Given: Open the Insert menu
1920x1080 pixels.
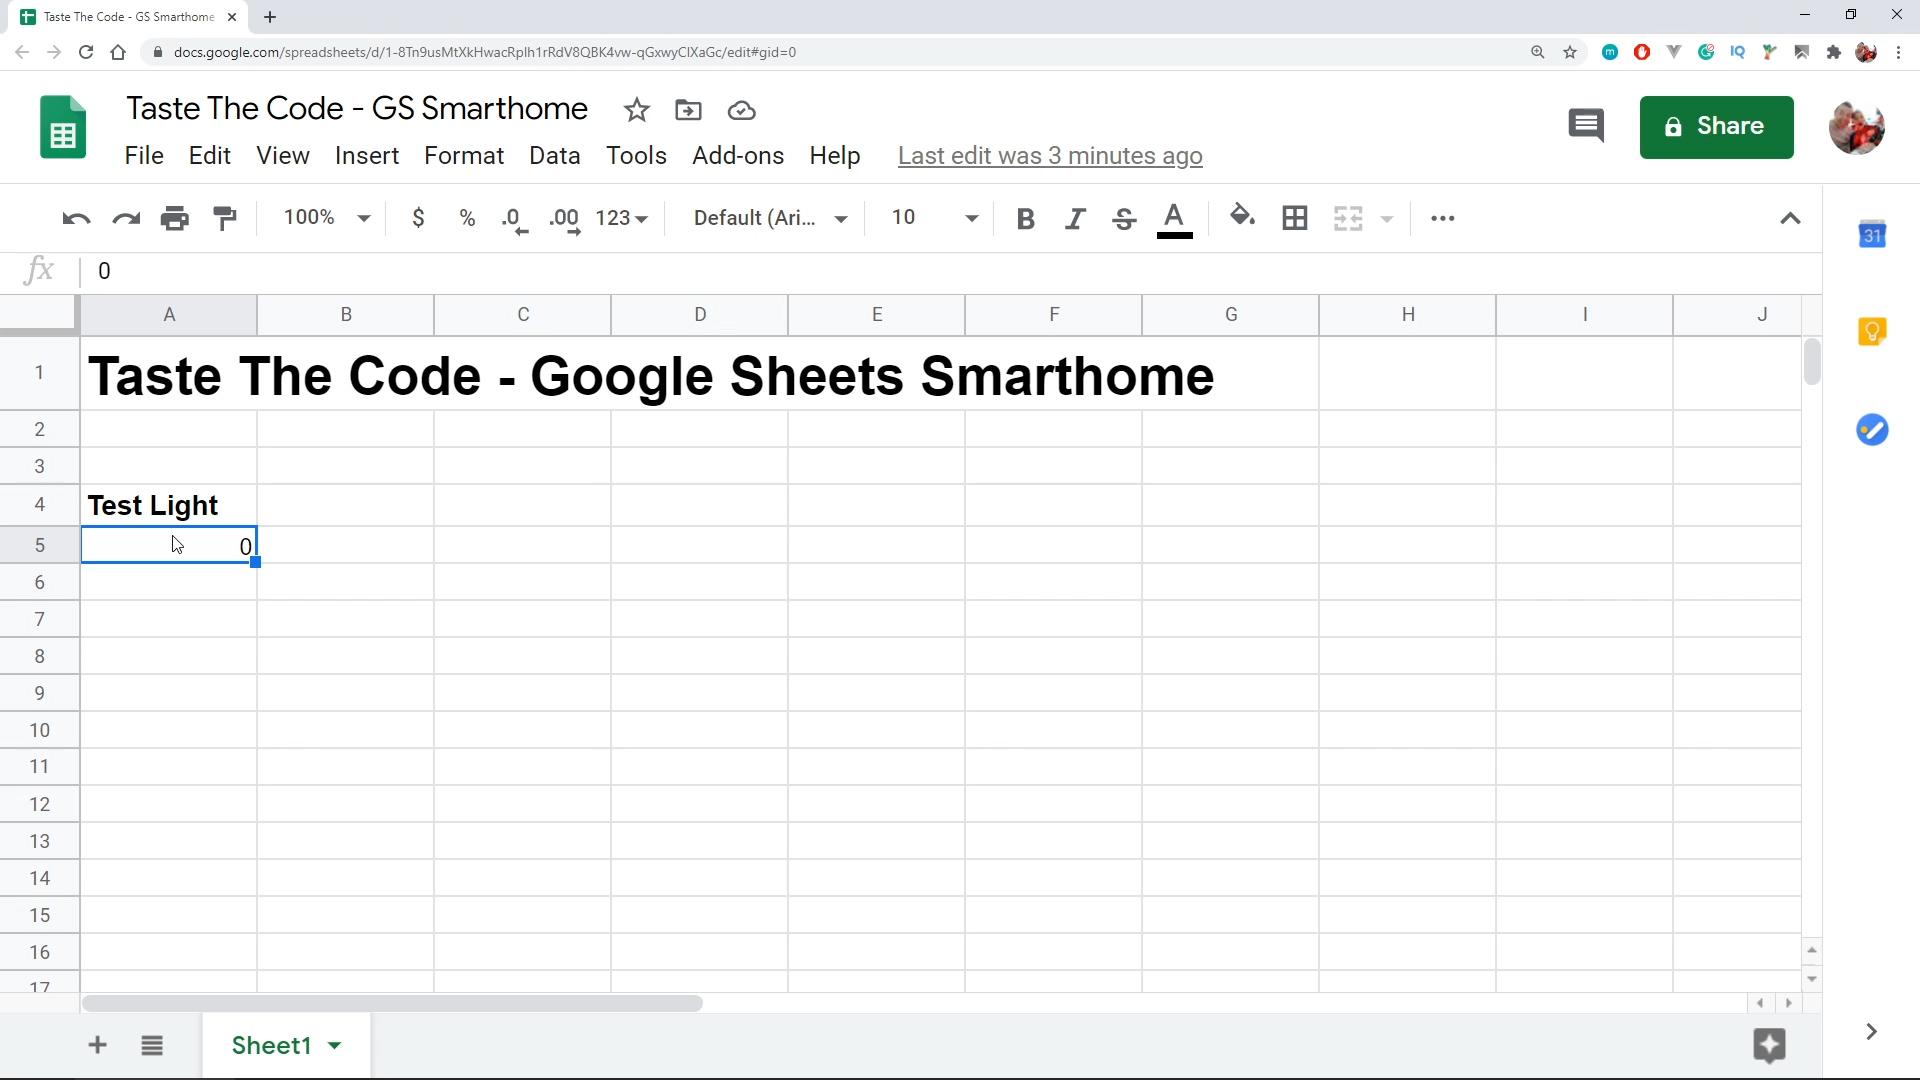Looking at the screenshot, I should (367, 156).
